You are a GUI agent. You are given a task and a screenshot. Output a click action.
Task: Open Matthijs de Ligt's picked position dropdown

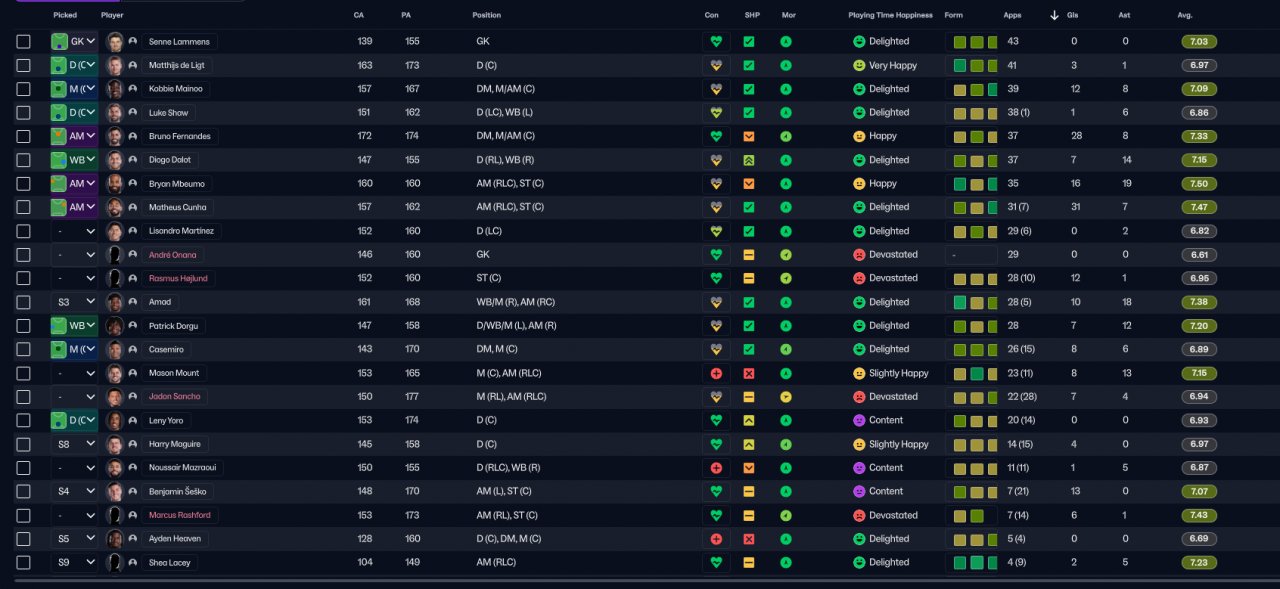pyautogui.click(x=74, y=65)
